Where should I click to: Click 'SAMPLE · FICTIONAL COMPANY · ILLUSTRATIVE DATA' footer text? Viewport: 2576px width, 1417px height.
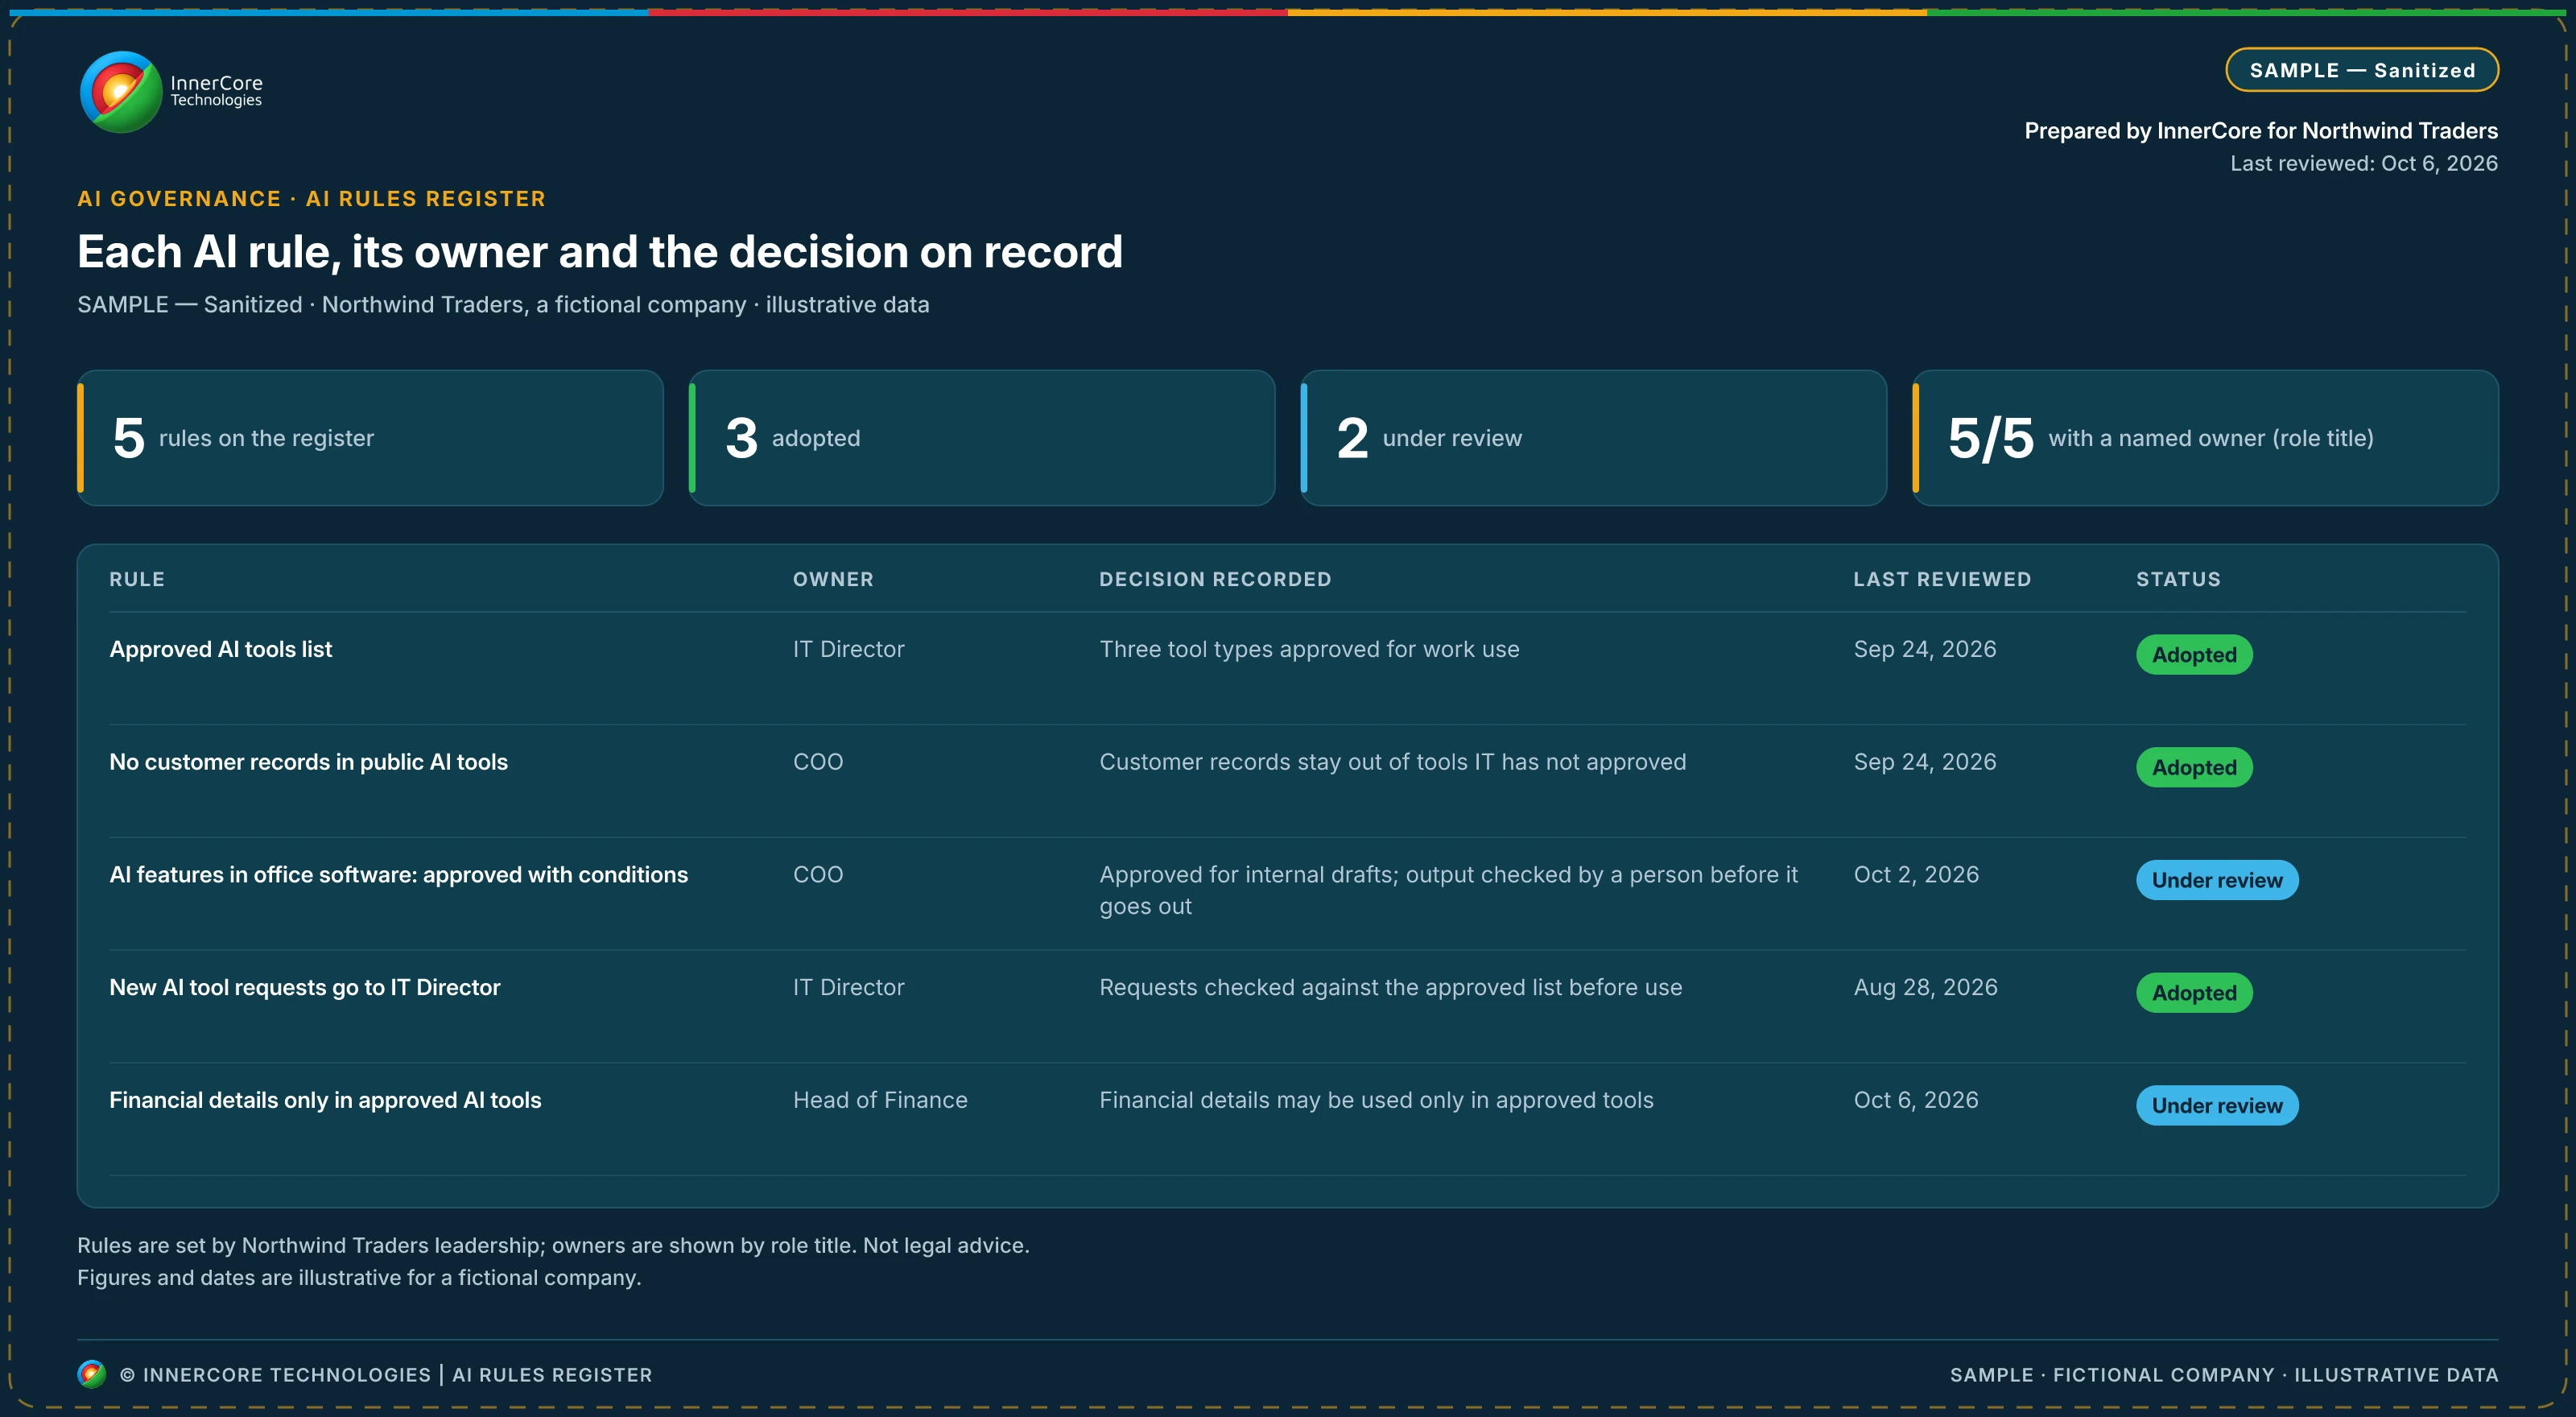pos(2224,1375)
